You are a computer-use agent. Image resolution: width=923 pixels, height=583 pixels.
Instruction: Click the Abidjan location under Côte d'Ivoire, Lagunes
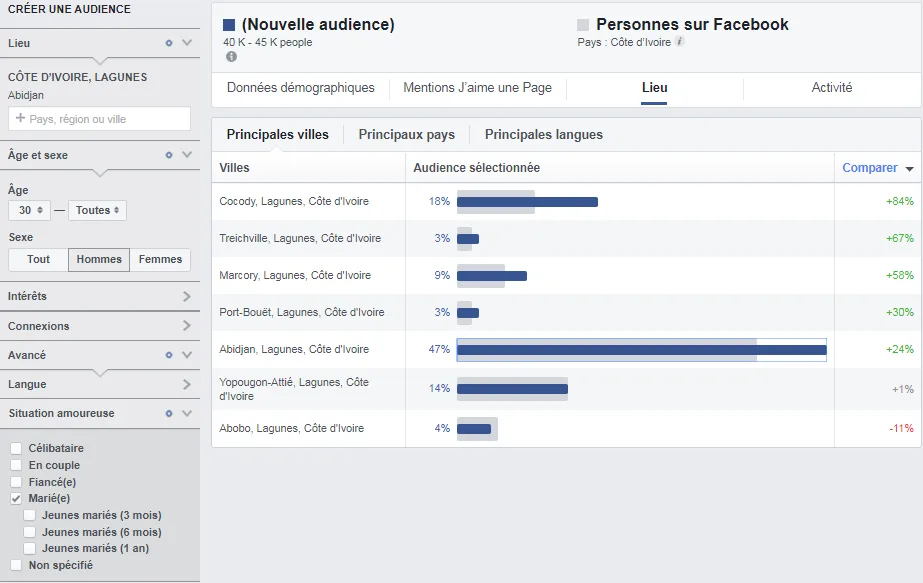tap(26, 95)
